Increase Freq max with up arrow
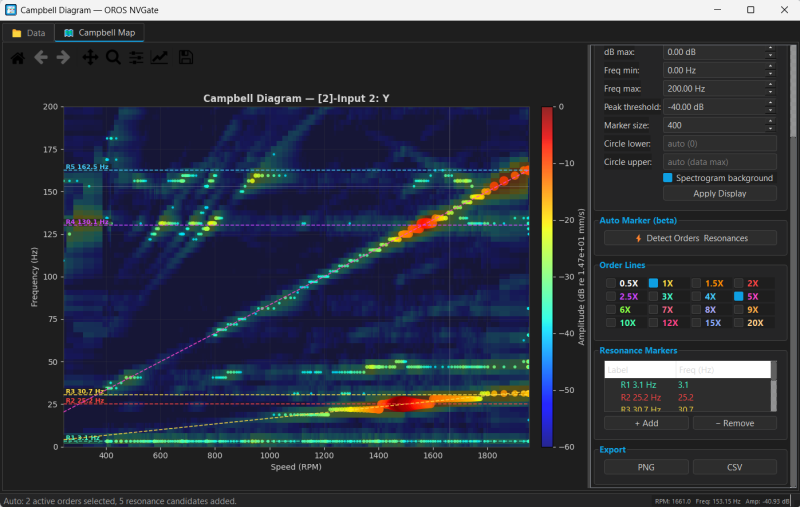 pyautogui.click(x=770, y=85)
